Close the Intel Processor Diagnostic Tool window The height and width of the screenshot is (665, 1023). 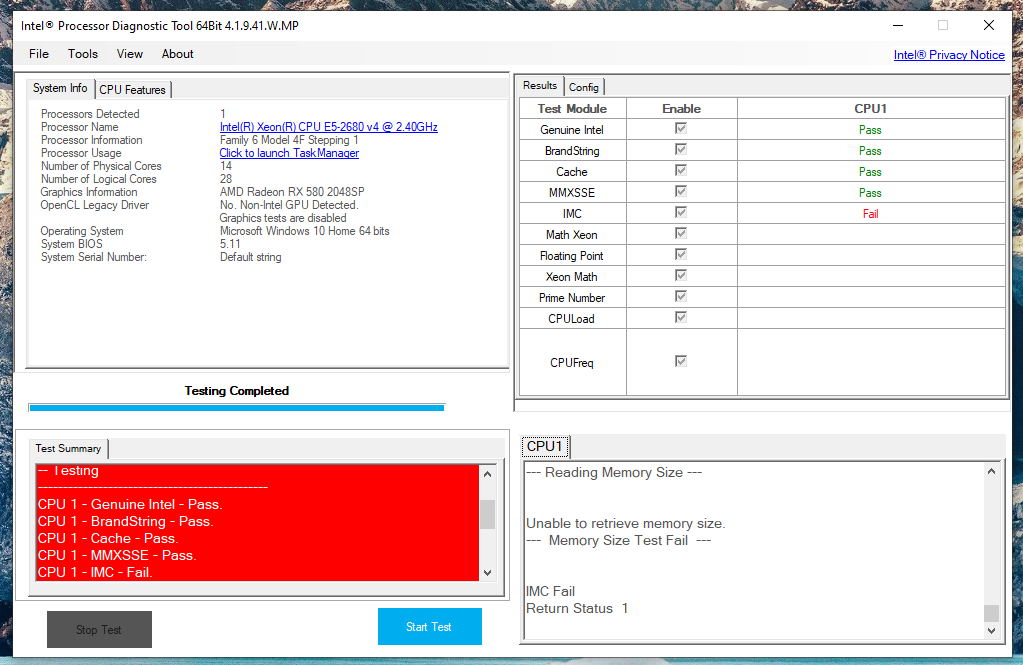point(988,25)
